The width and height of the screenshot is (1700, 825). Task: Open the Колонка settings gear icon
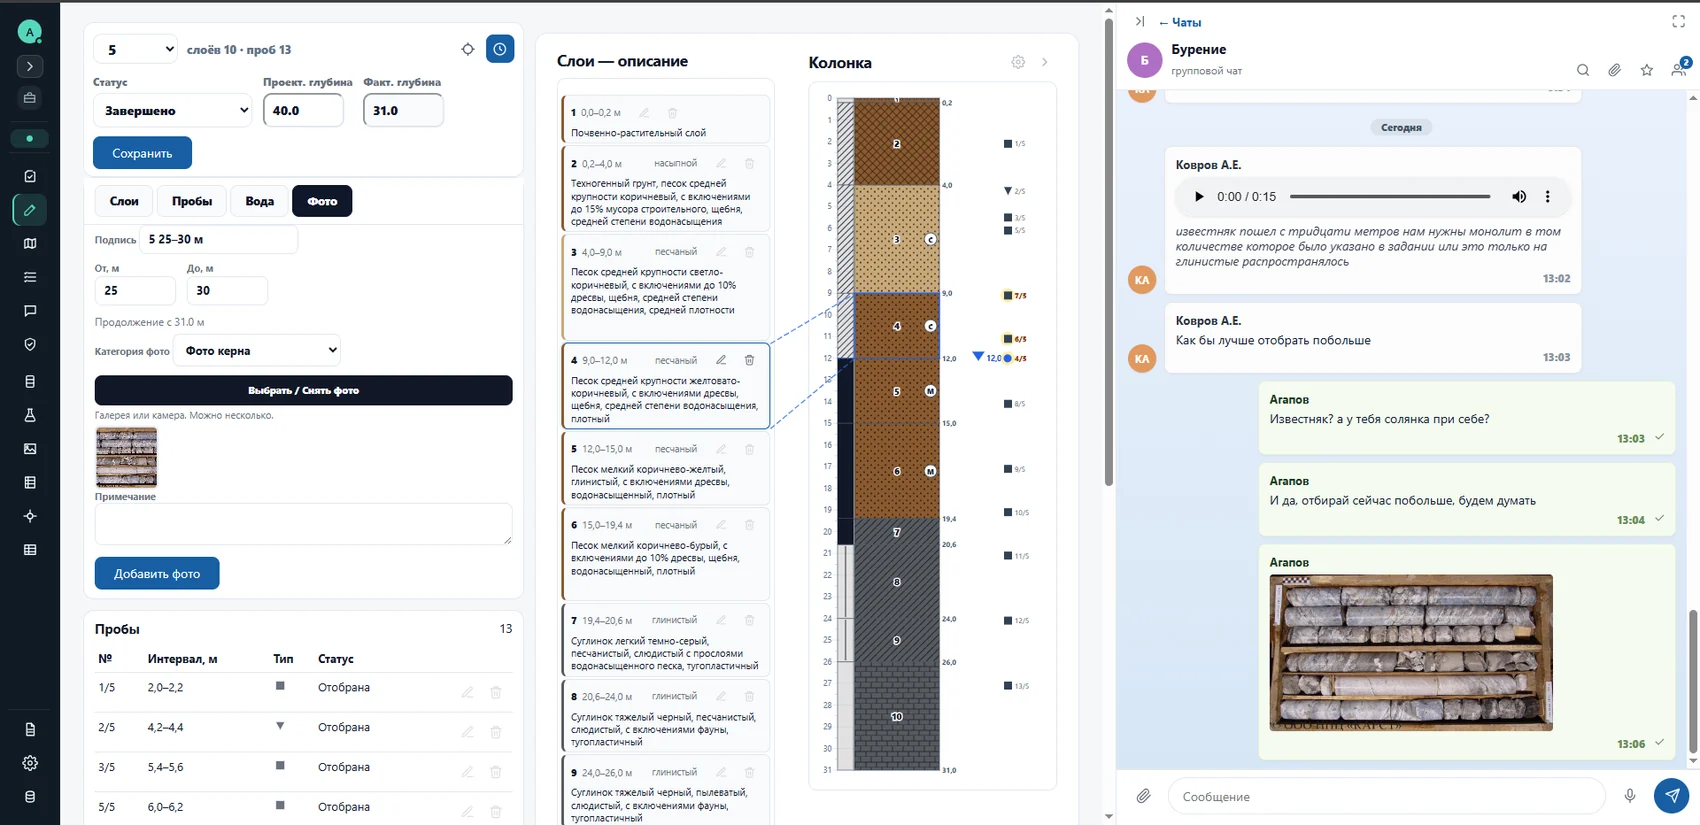(x=1018, y=62)
